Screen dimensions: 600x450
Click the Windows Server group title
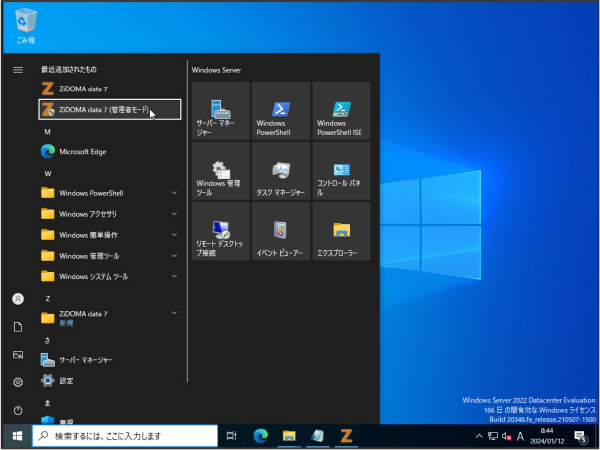(216, 70)
